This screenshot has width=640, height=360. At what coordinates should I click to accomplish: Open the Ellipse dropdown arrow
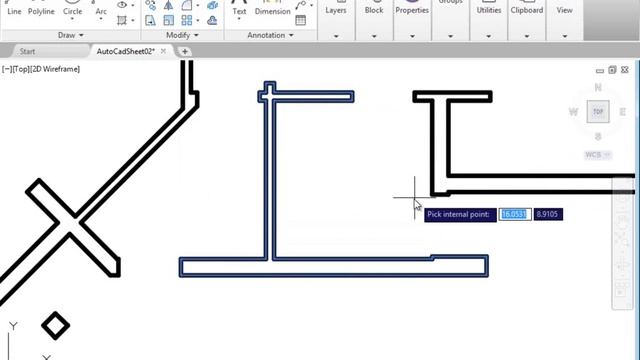[x=133, y=5]
